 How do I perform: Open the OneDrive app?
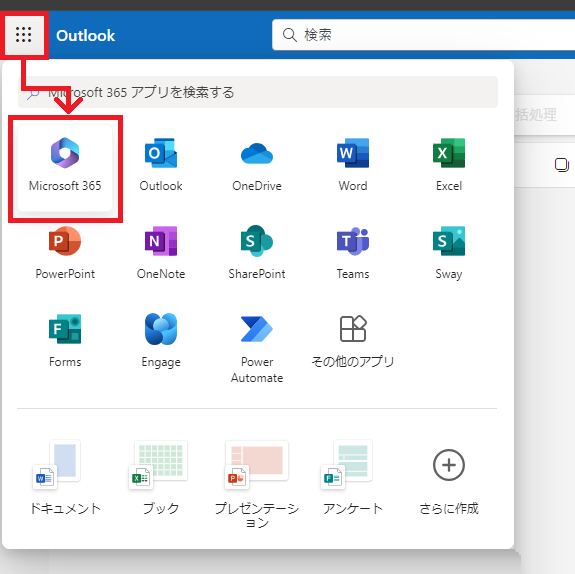[x=257, y=165]
